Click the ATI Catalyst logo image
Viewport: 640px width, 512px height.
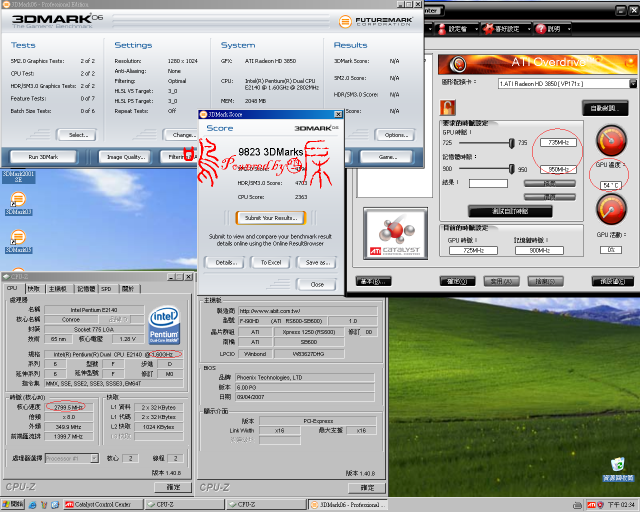pos(396,234)
